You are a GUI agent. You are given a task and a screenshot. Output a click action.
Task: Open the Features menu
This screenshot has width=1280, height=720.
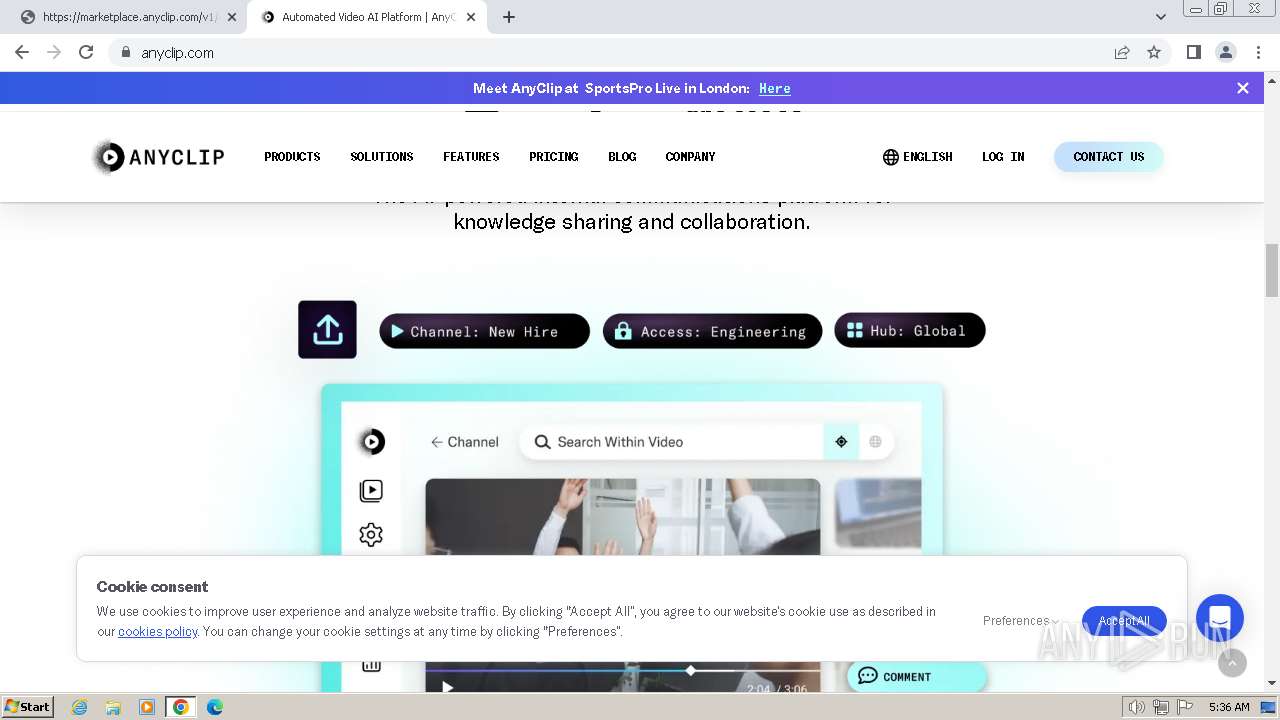(471, 157)
